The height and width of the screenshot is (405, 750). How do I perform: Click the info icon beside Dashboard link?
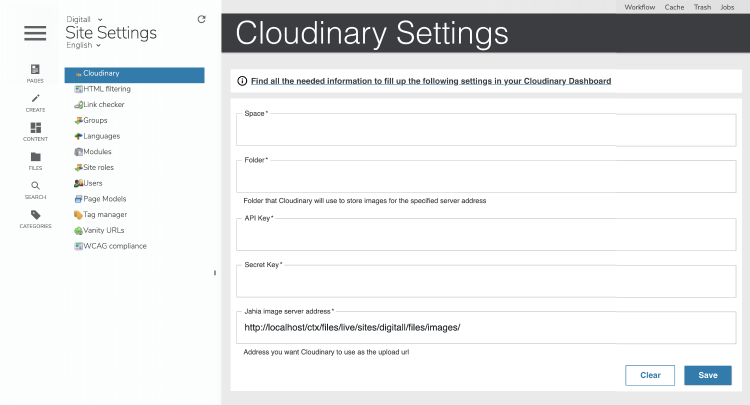242,81
